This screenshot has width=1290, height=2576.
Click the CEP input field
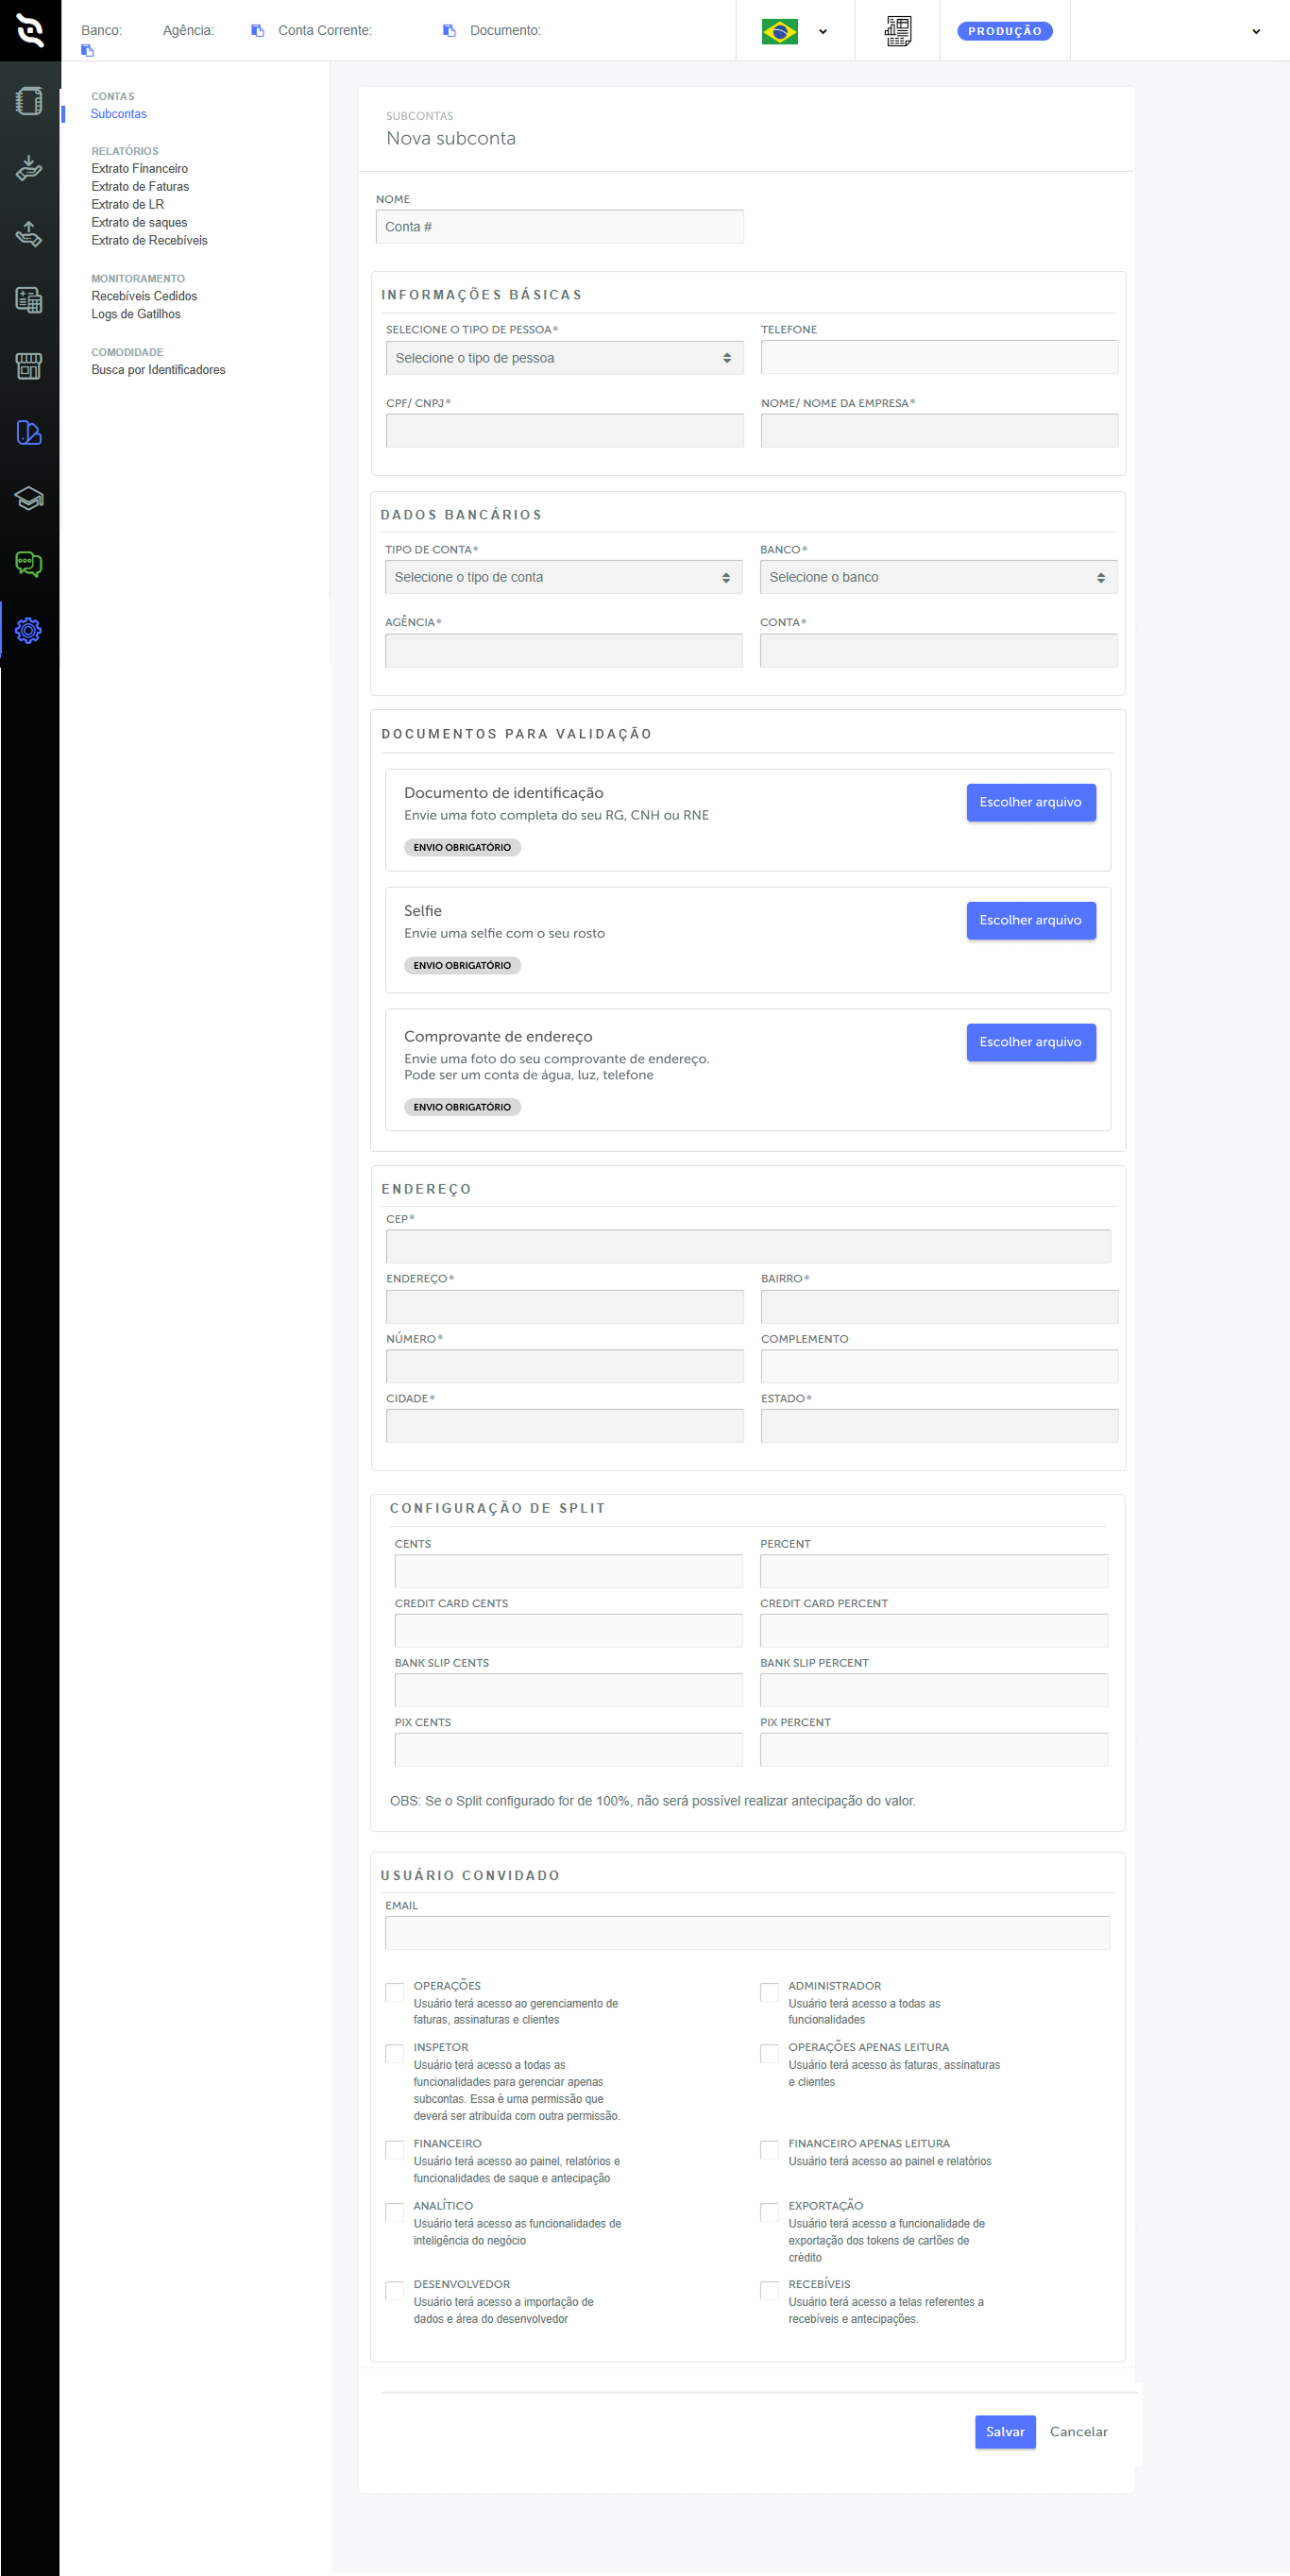[748, 1247]
